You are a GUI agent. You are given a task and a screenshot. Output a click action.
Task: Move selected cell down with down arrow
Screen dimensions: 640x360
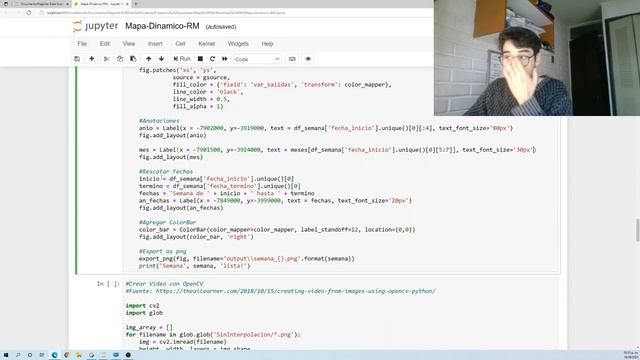(x=161, y=59)
